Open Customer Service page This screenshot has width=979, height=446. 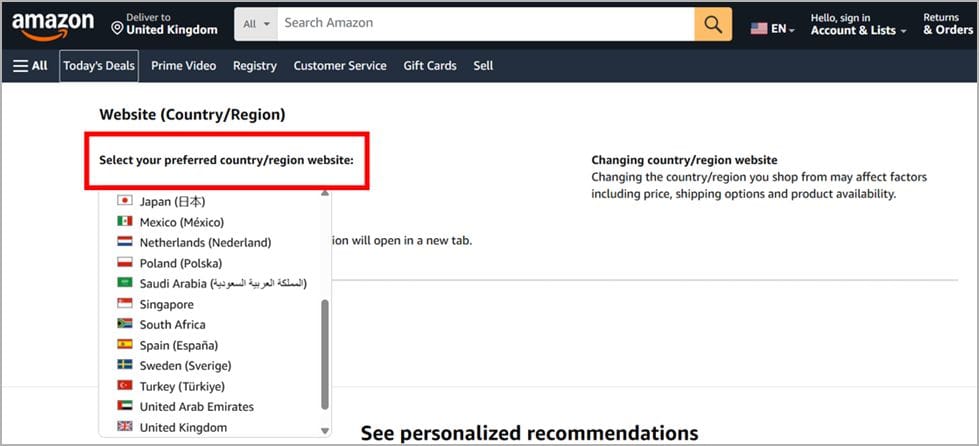(340, 66)
